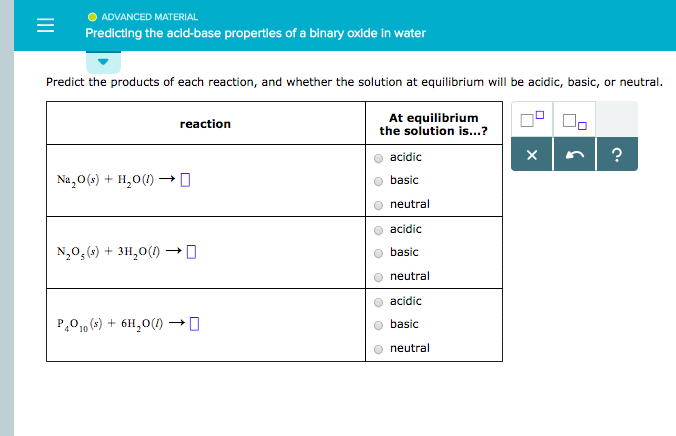Click the Na2O reaction product input box
The height and width of the screenshot is (436, 676).
(x=186, y=181)
